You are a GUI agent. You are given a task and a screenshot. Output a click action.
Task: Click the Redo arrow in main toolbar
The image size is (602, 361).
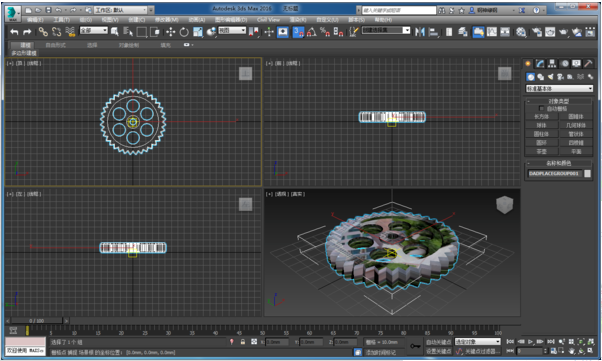pos(27,32)
